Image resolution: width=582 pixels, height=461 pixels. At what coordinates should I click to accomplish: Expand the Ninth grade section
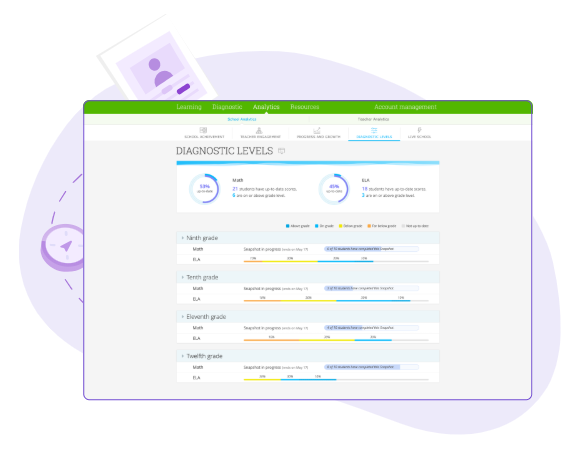tap(308, 238)
